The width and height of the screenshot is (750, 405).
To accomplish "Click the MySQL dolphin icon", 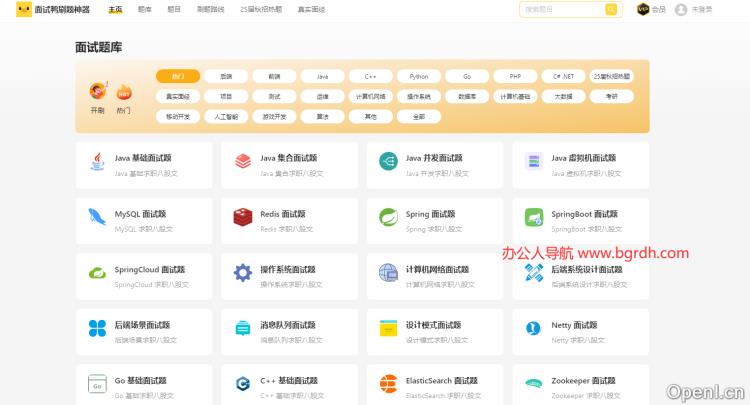I will [x=97, y=217].
